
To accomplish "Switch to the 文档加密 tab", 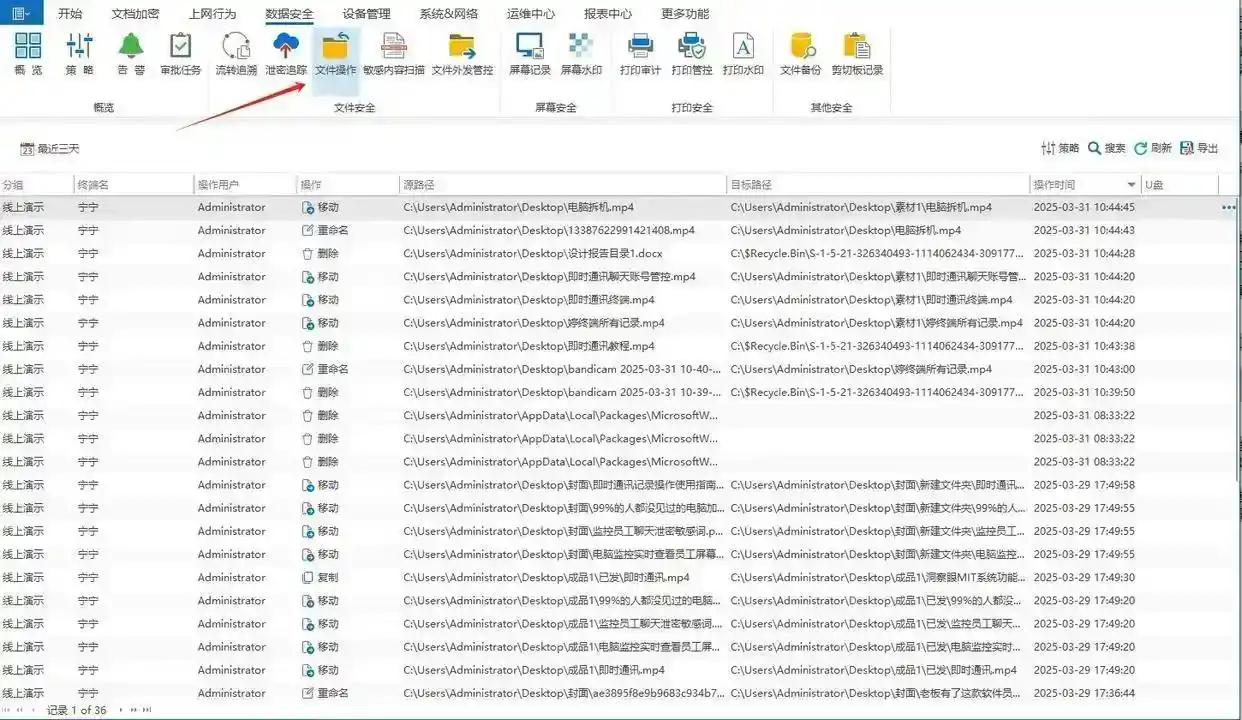I will point(135,14).
